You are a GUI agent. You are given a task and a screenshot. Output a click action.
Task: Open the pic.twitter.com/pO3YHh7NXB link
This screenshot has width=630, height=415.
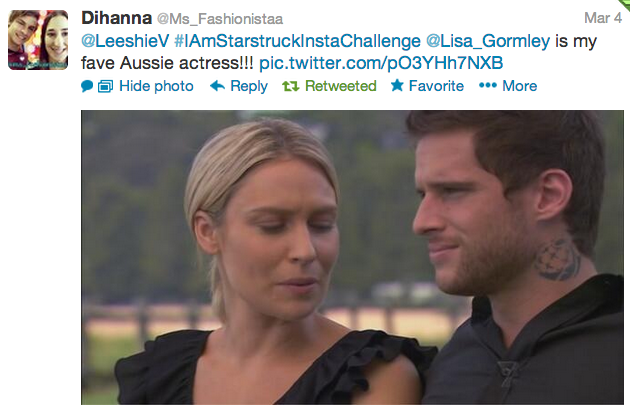click(381, 63)
